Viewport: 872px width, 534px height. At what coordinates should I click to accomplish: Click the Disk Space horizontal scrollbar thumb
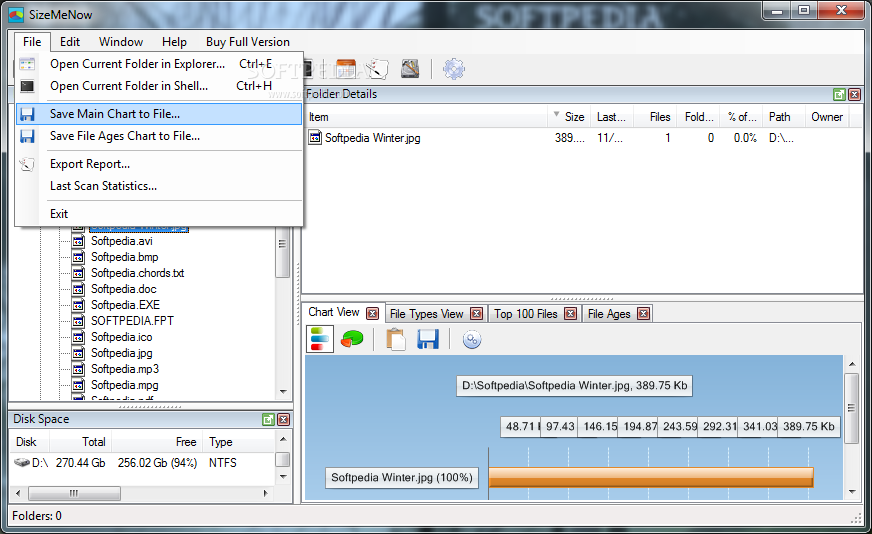pos(74,493)
